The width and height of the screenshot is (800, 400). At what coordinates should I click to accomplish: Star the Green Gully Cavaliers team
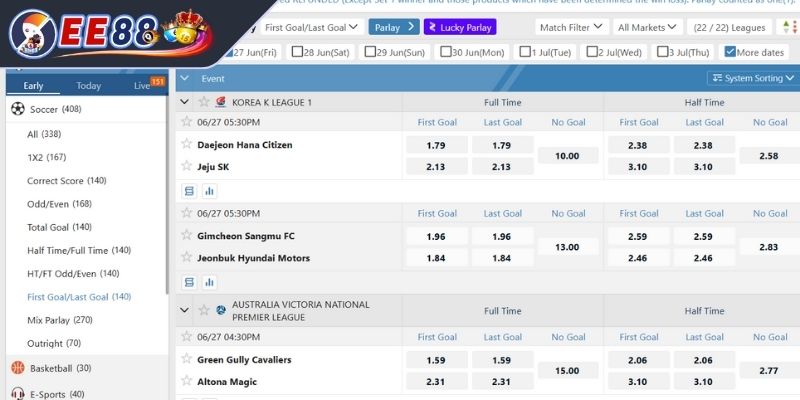pos(187,359)
